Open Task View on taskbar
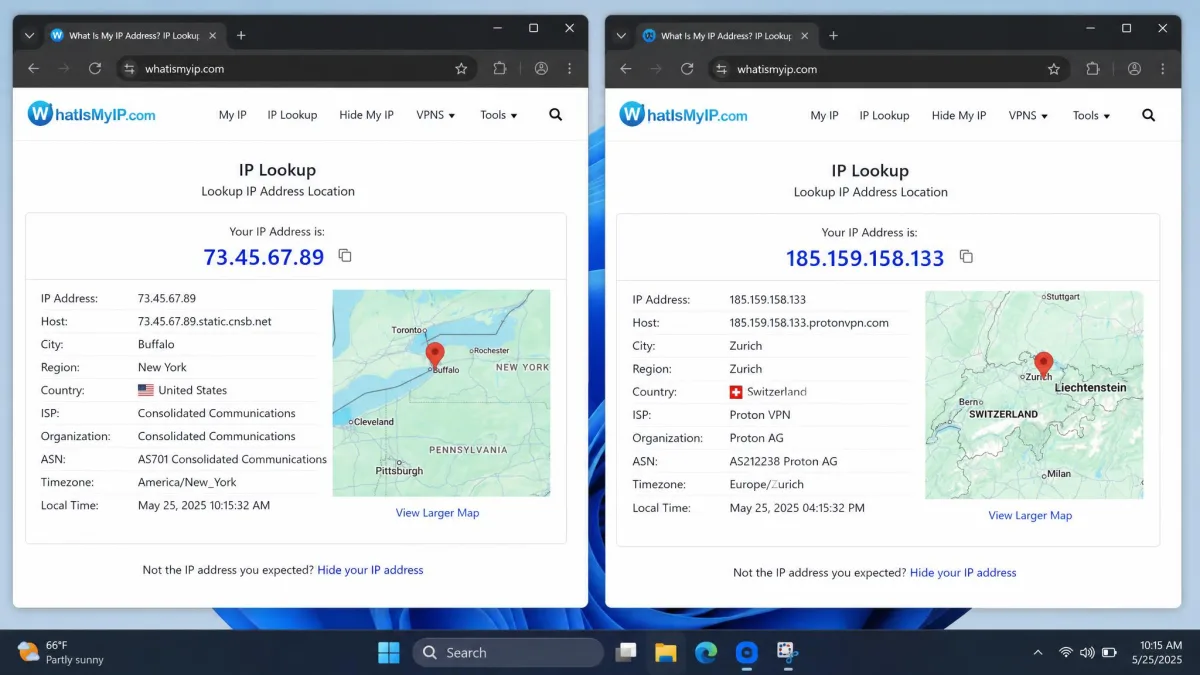 626,653
